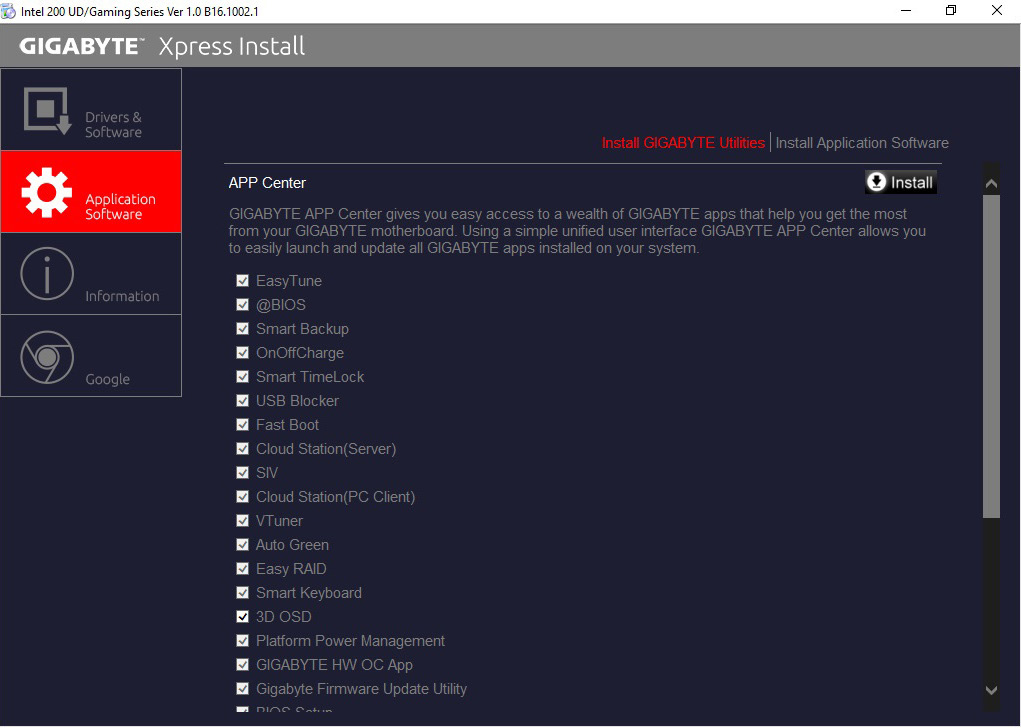1021x728 pixels.
Task: Click the scrollbar down arrow
Action: [990, 689]
